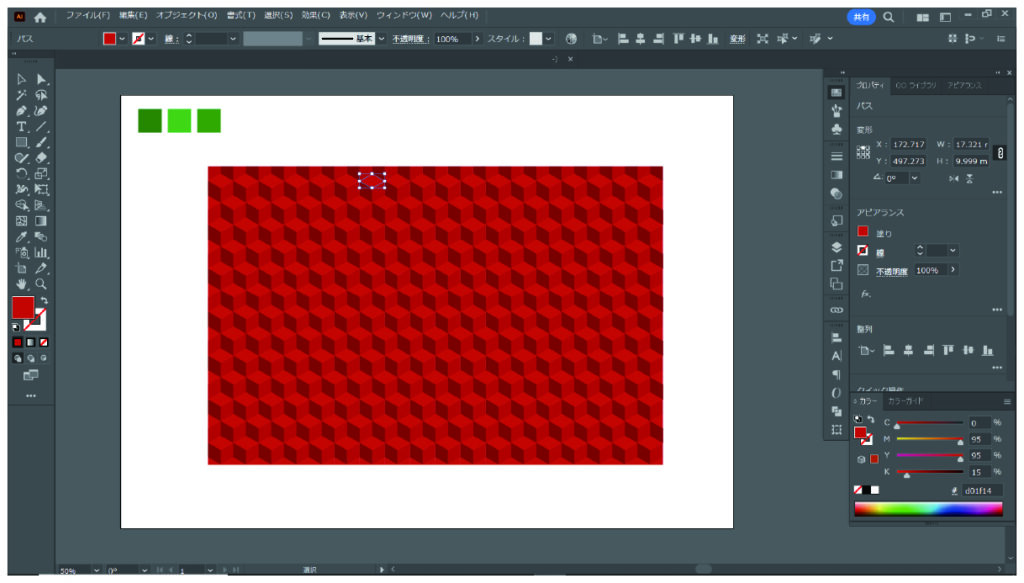Select the Rotate tool

tap(22, 174)
